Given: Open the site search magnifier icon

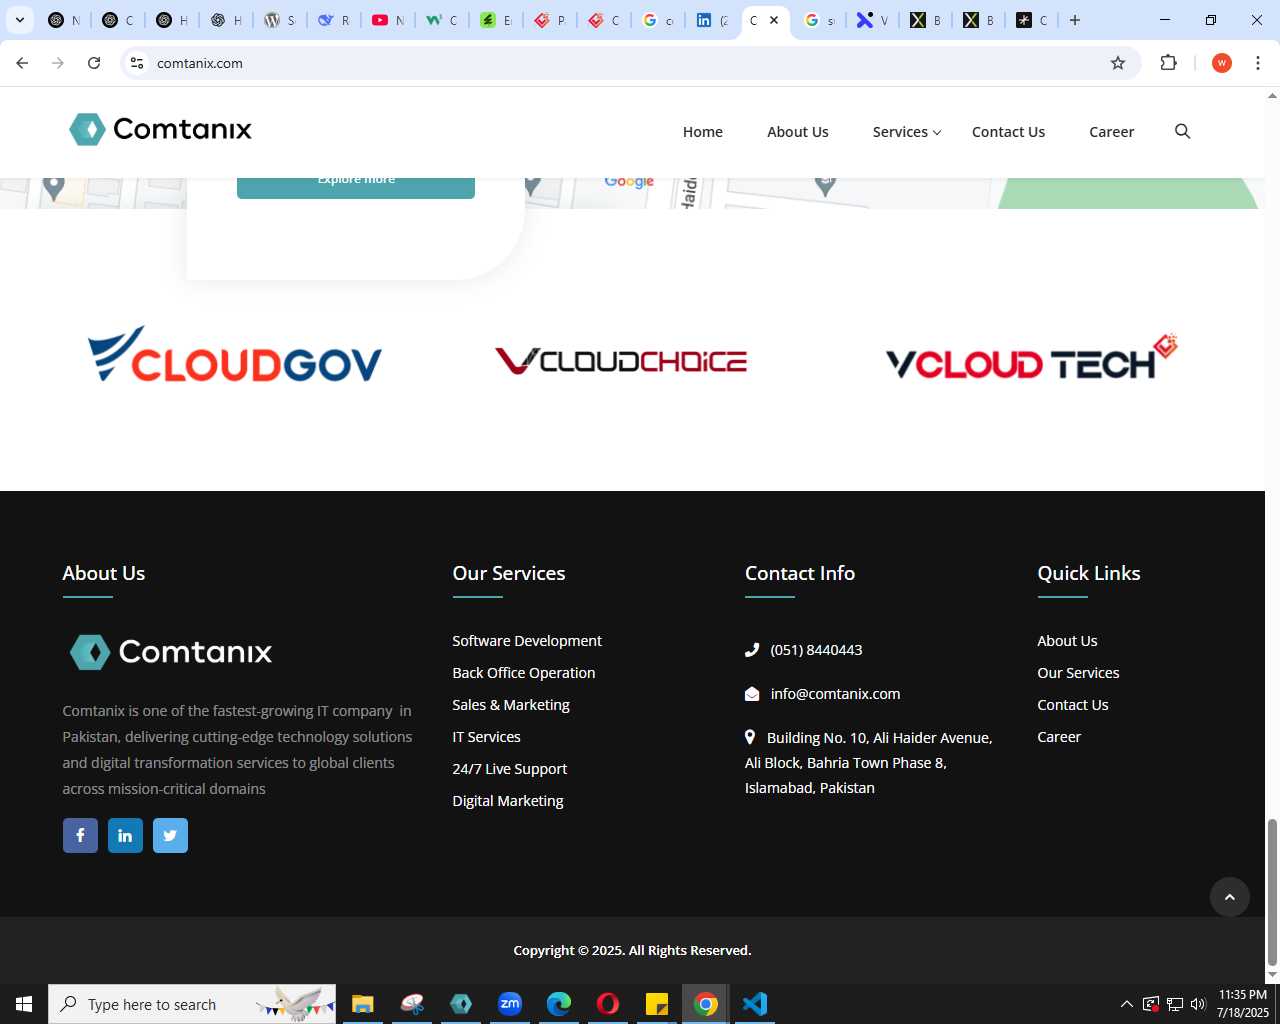Looking at the screenshot, I should pos(1182,132).
